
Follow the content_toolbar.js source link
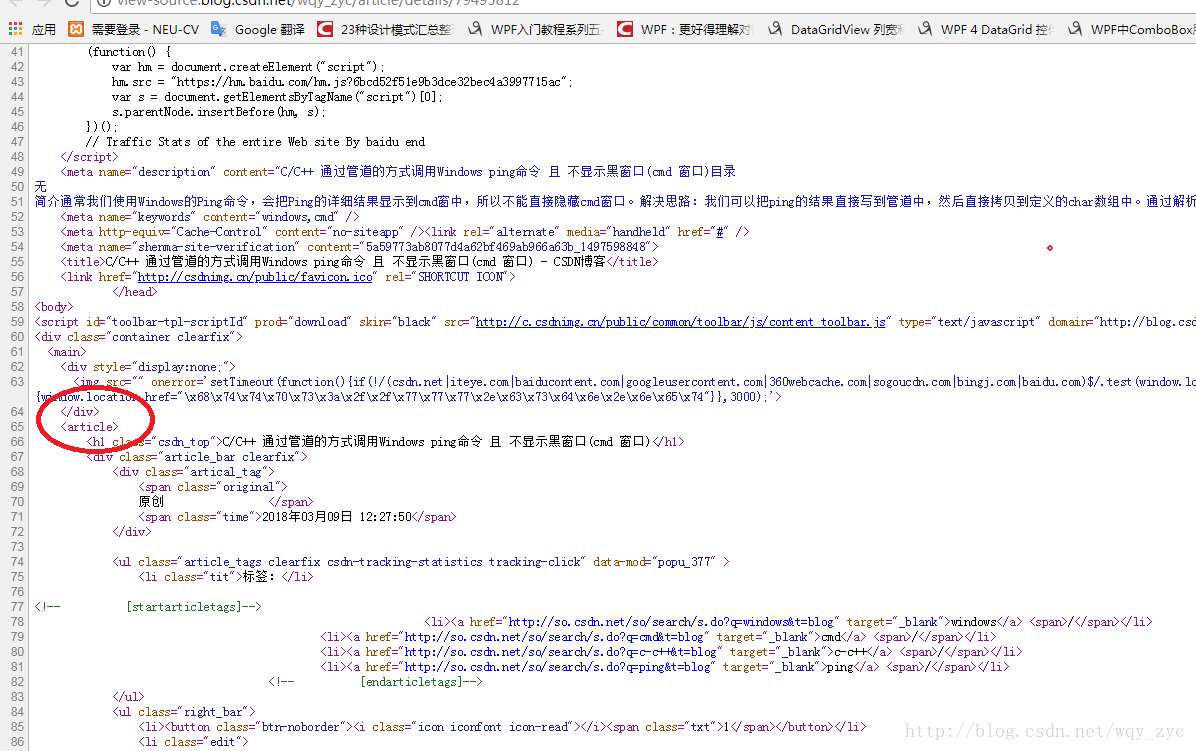coord(680,322)
